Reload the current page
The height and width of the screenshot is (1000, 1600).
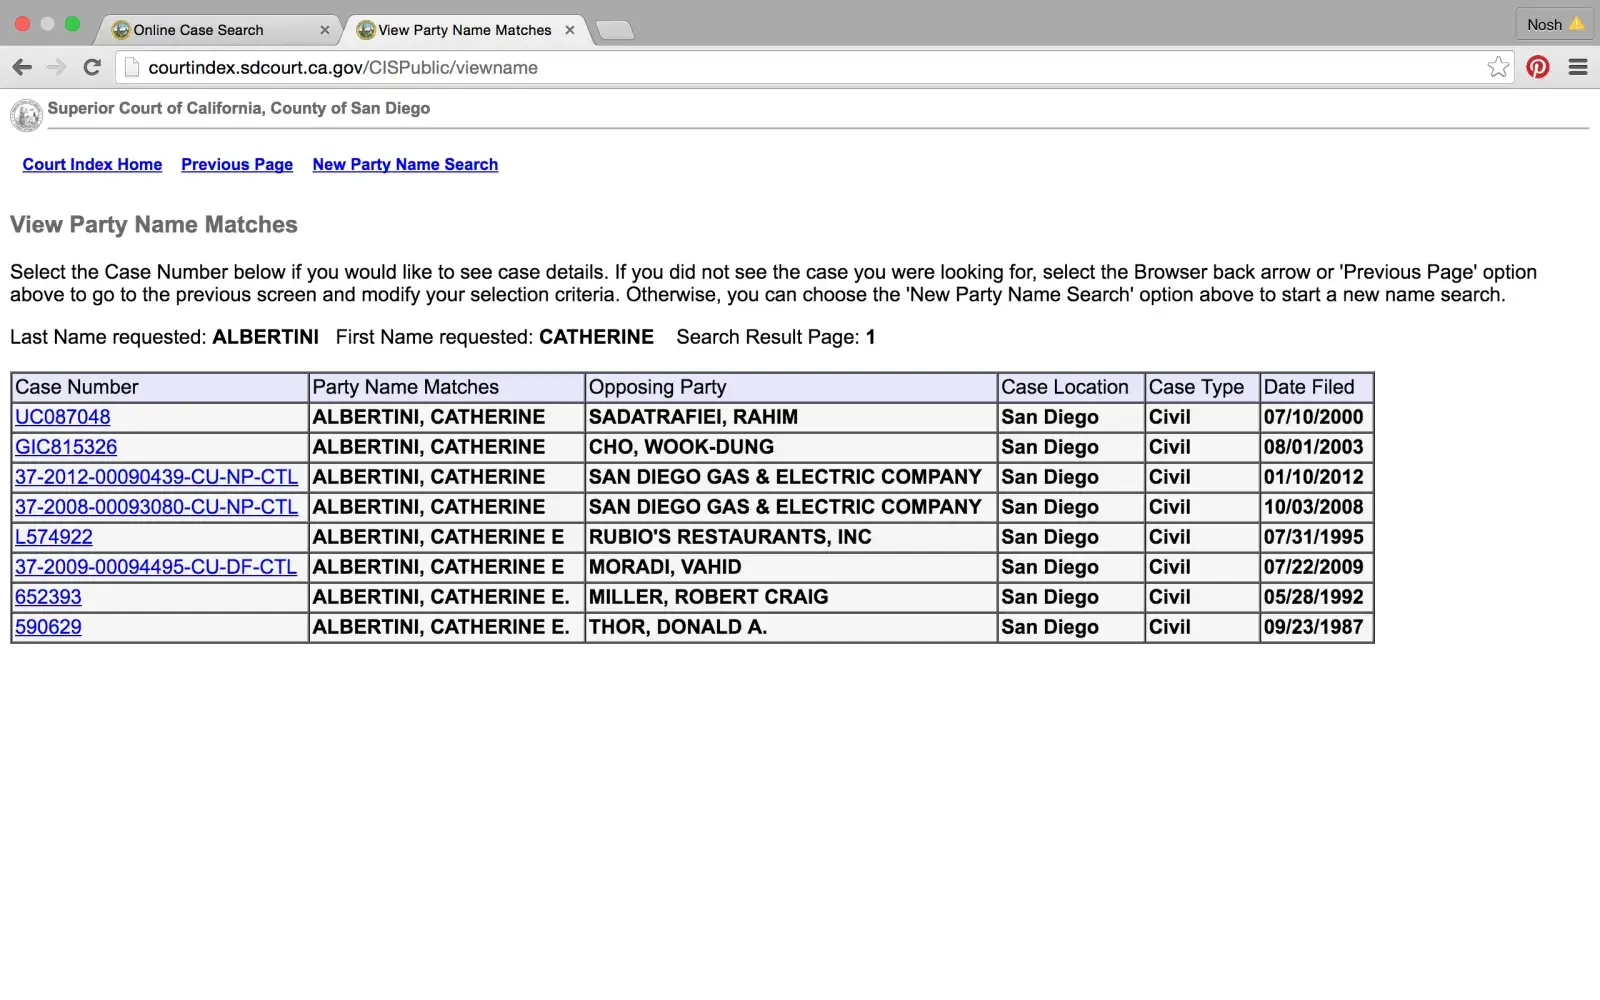[x=92, y=67]
